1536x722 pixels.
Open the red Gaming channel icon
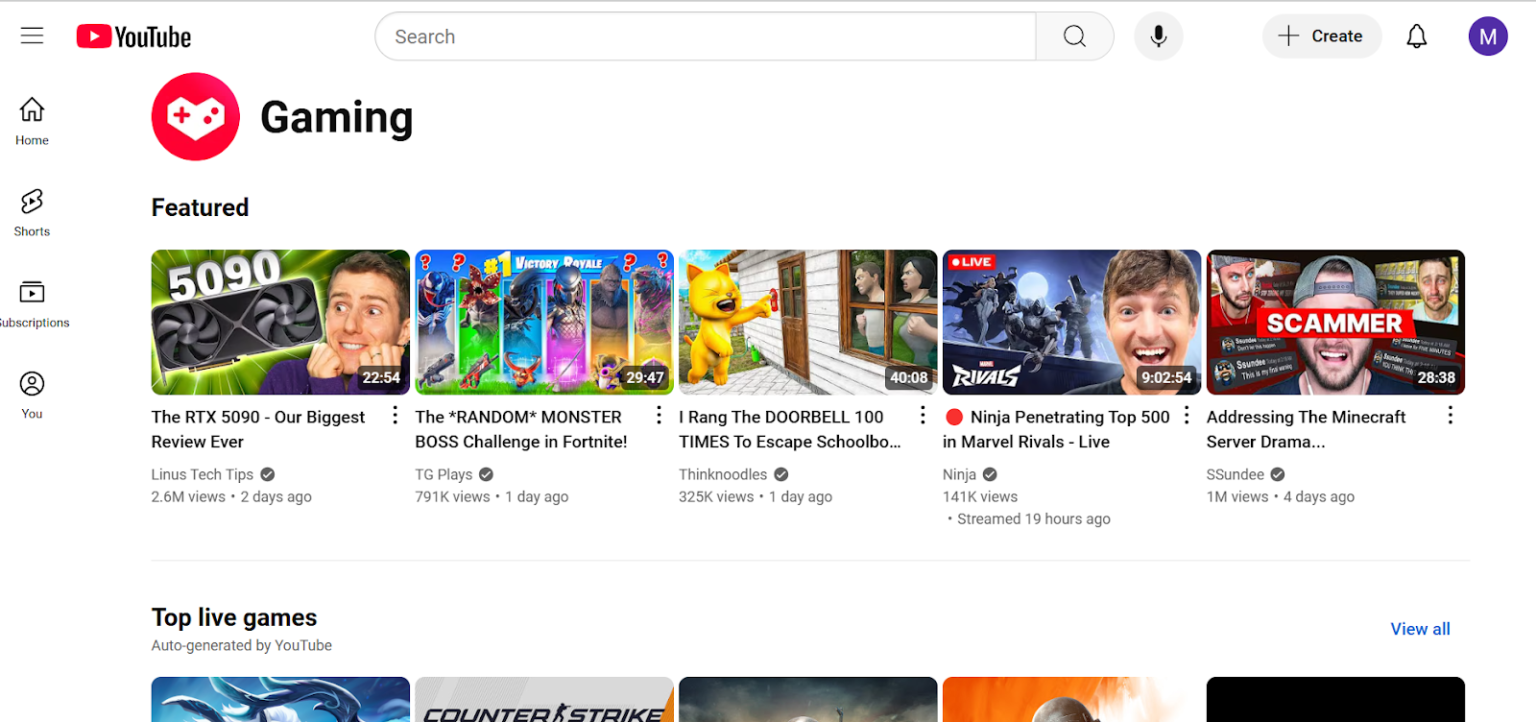pyautogui.click(x=195, y=117)
